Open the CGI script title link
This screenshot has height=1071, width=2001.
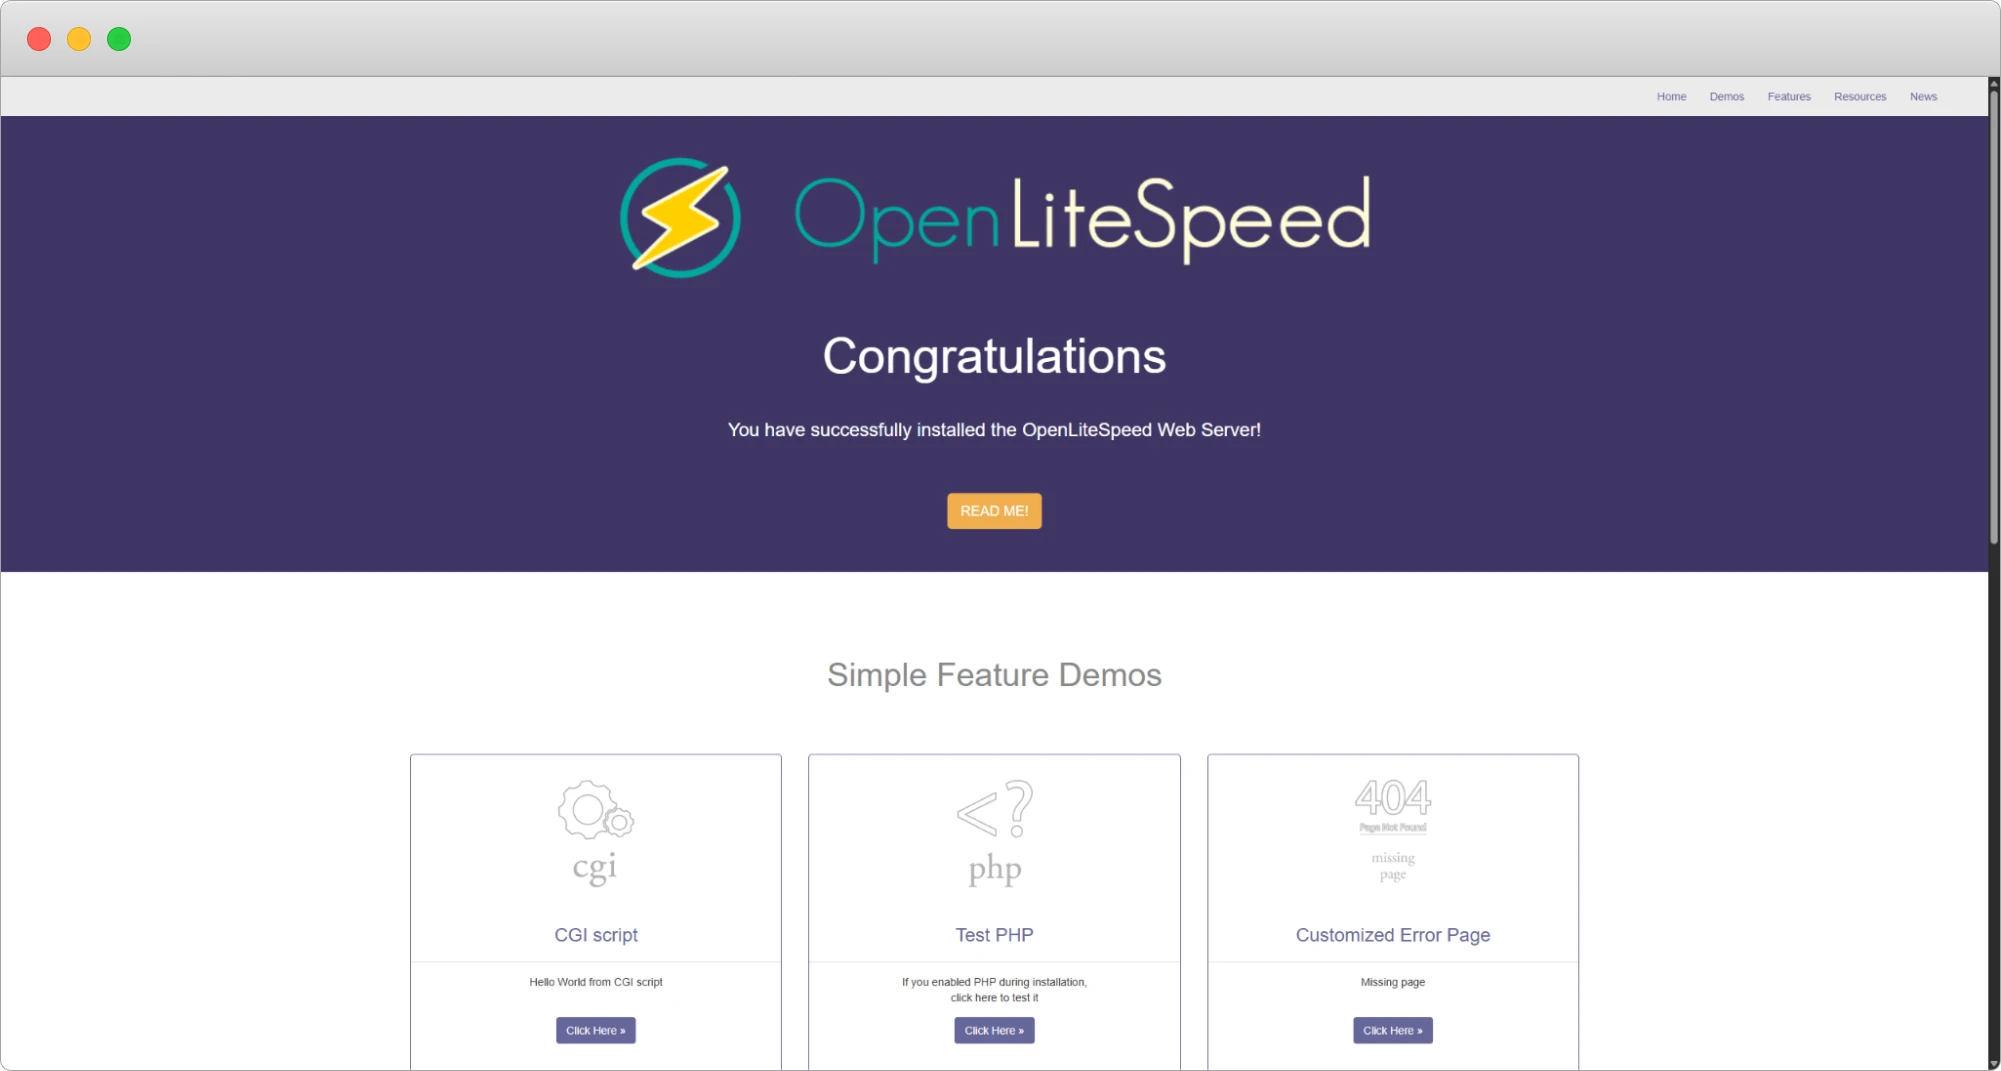pos(596,935)
